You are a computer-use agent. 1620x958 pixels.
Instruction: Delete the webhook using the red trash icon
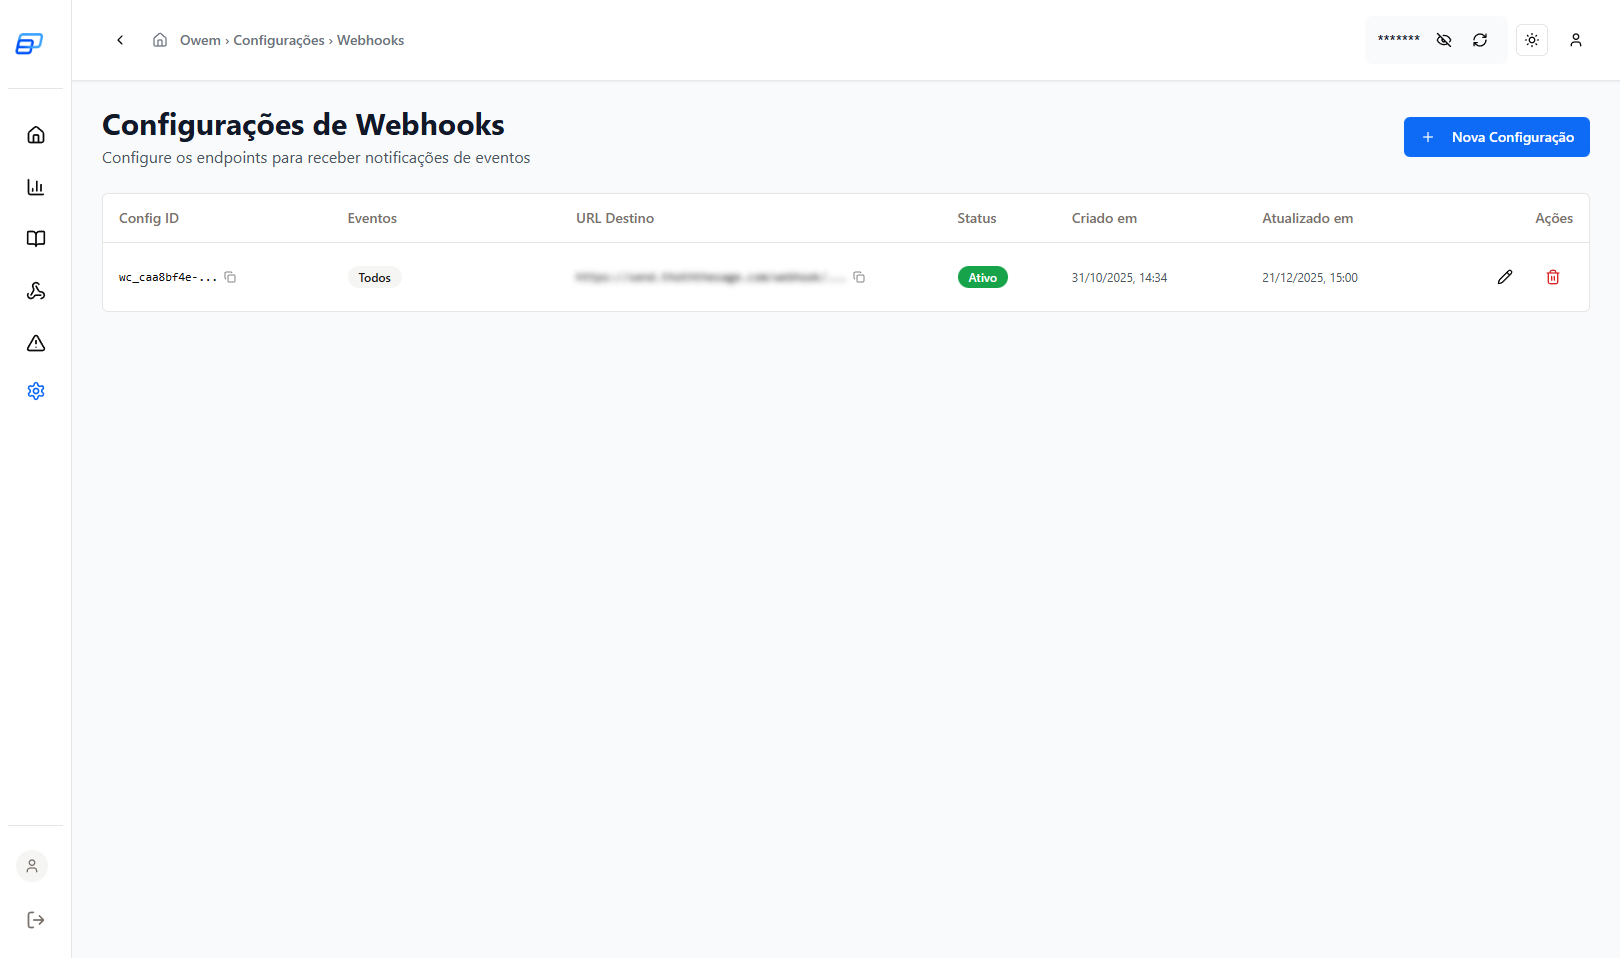(x=1553, y=277)
